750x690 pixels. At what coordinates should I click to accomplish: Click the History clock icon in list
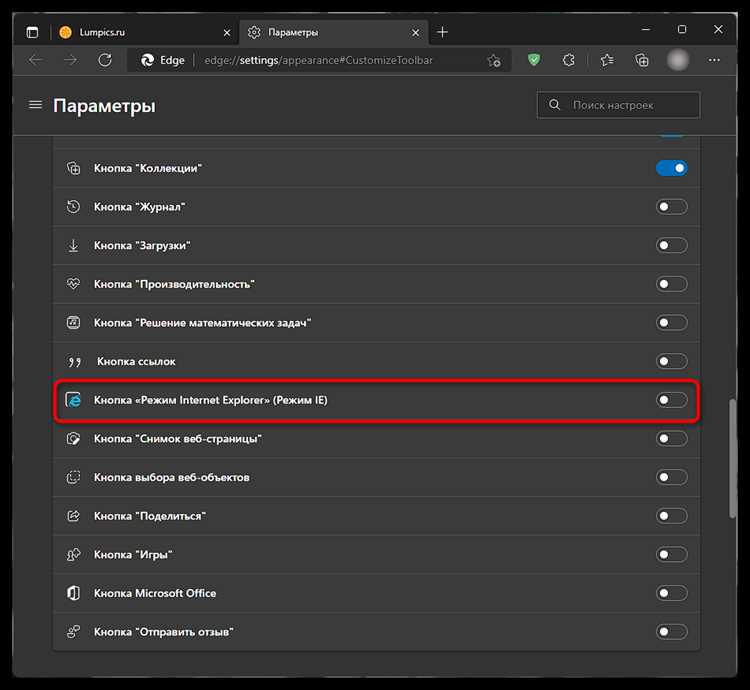73,207
